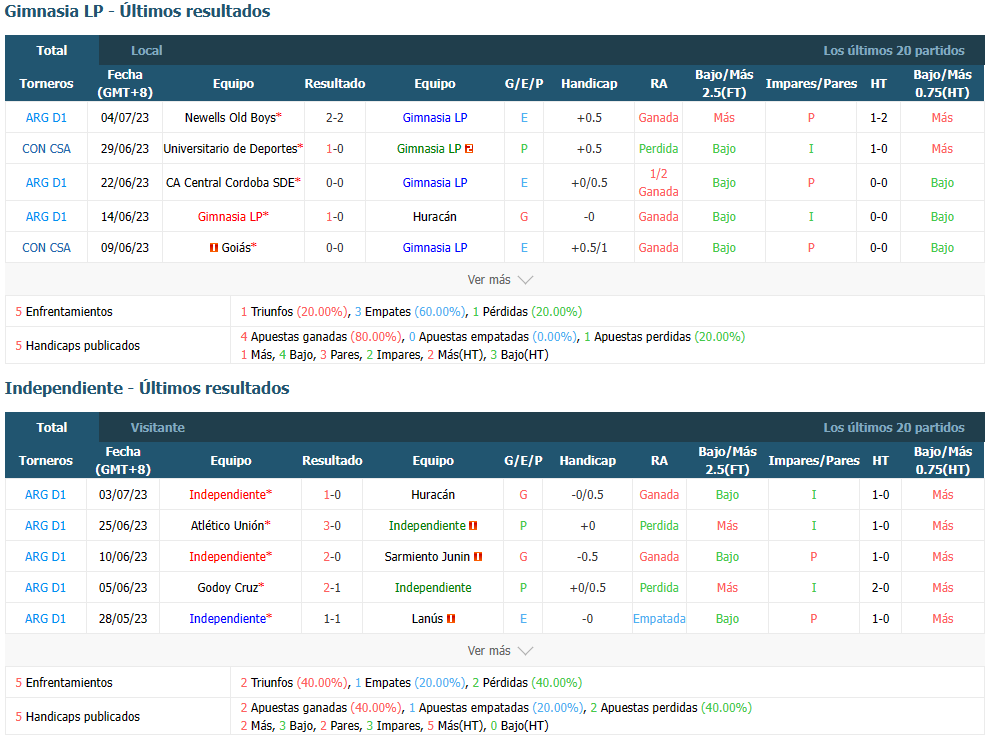This screenshot has height=740, width=989.
Task: Click 4 Apuestas ganadas (80.00%) summary text
Action: [x=321, y=337]
